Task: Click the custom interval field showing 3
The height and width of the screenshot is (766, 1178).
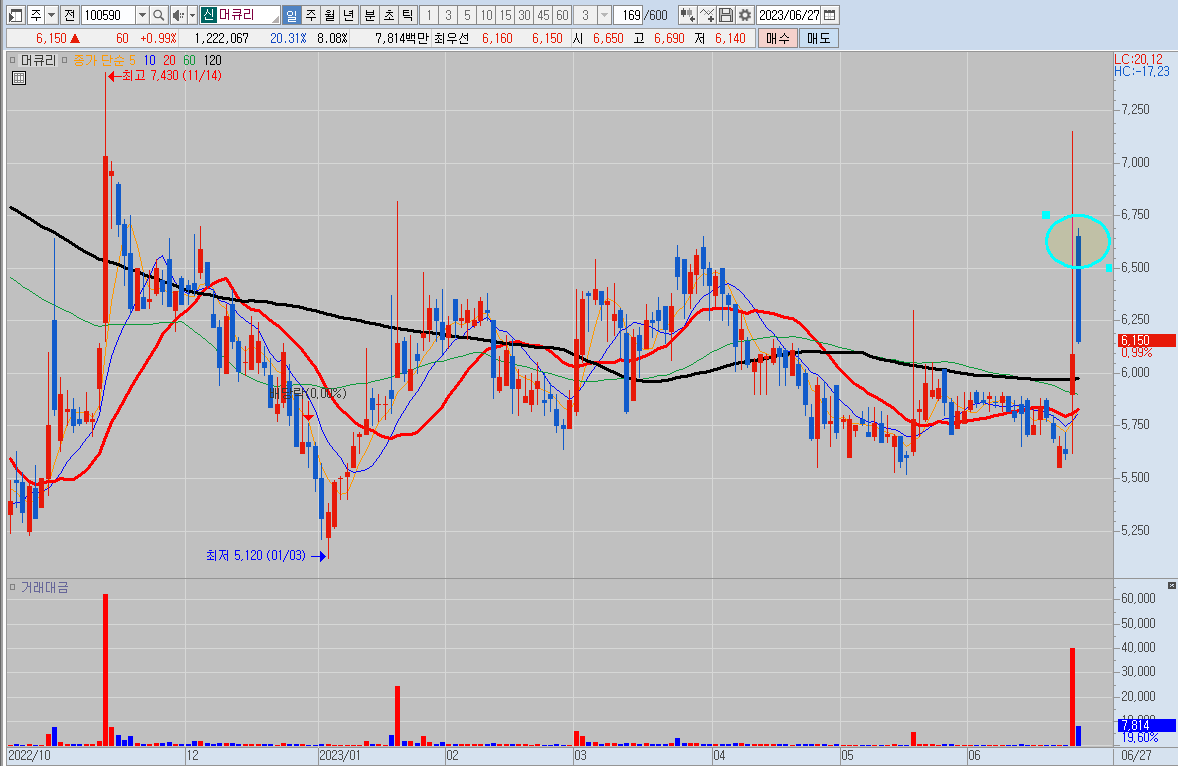Action: pyautogui.click(x=585, y=15)
